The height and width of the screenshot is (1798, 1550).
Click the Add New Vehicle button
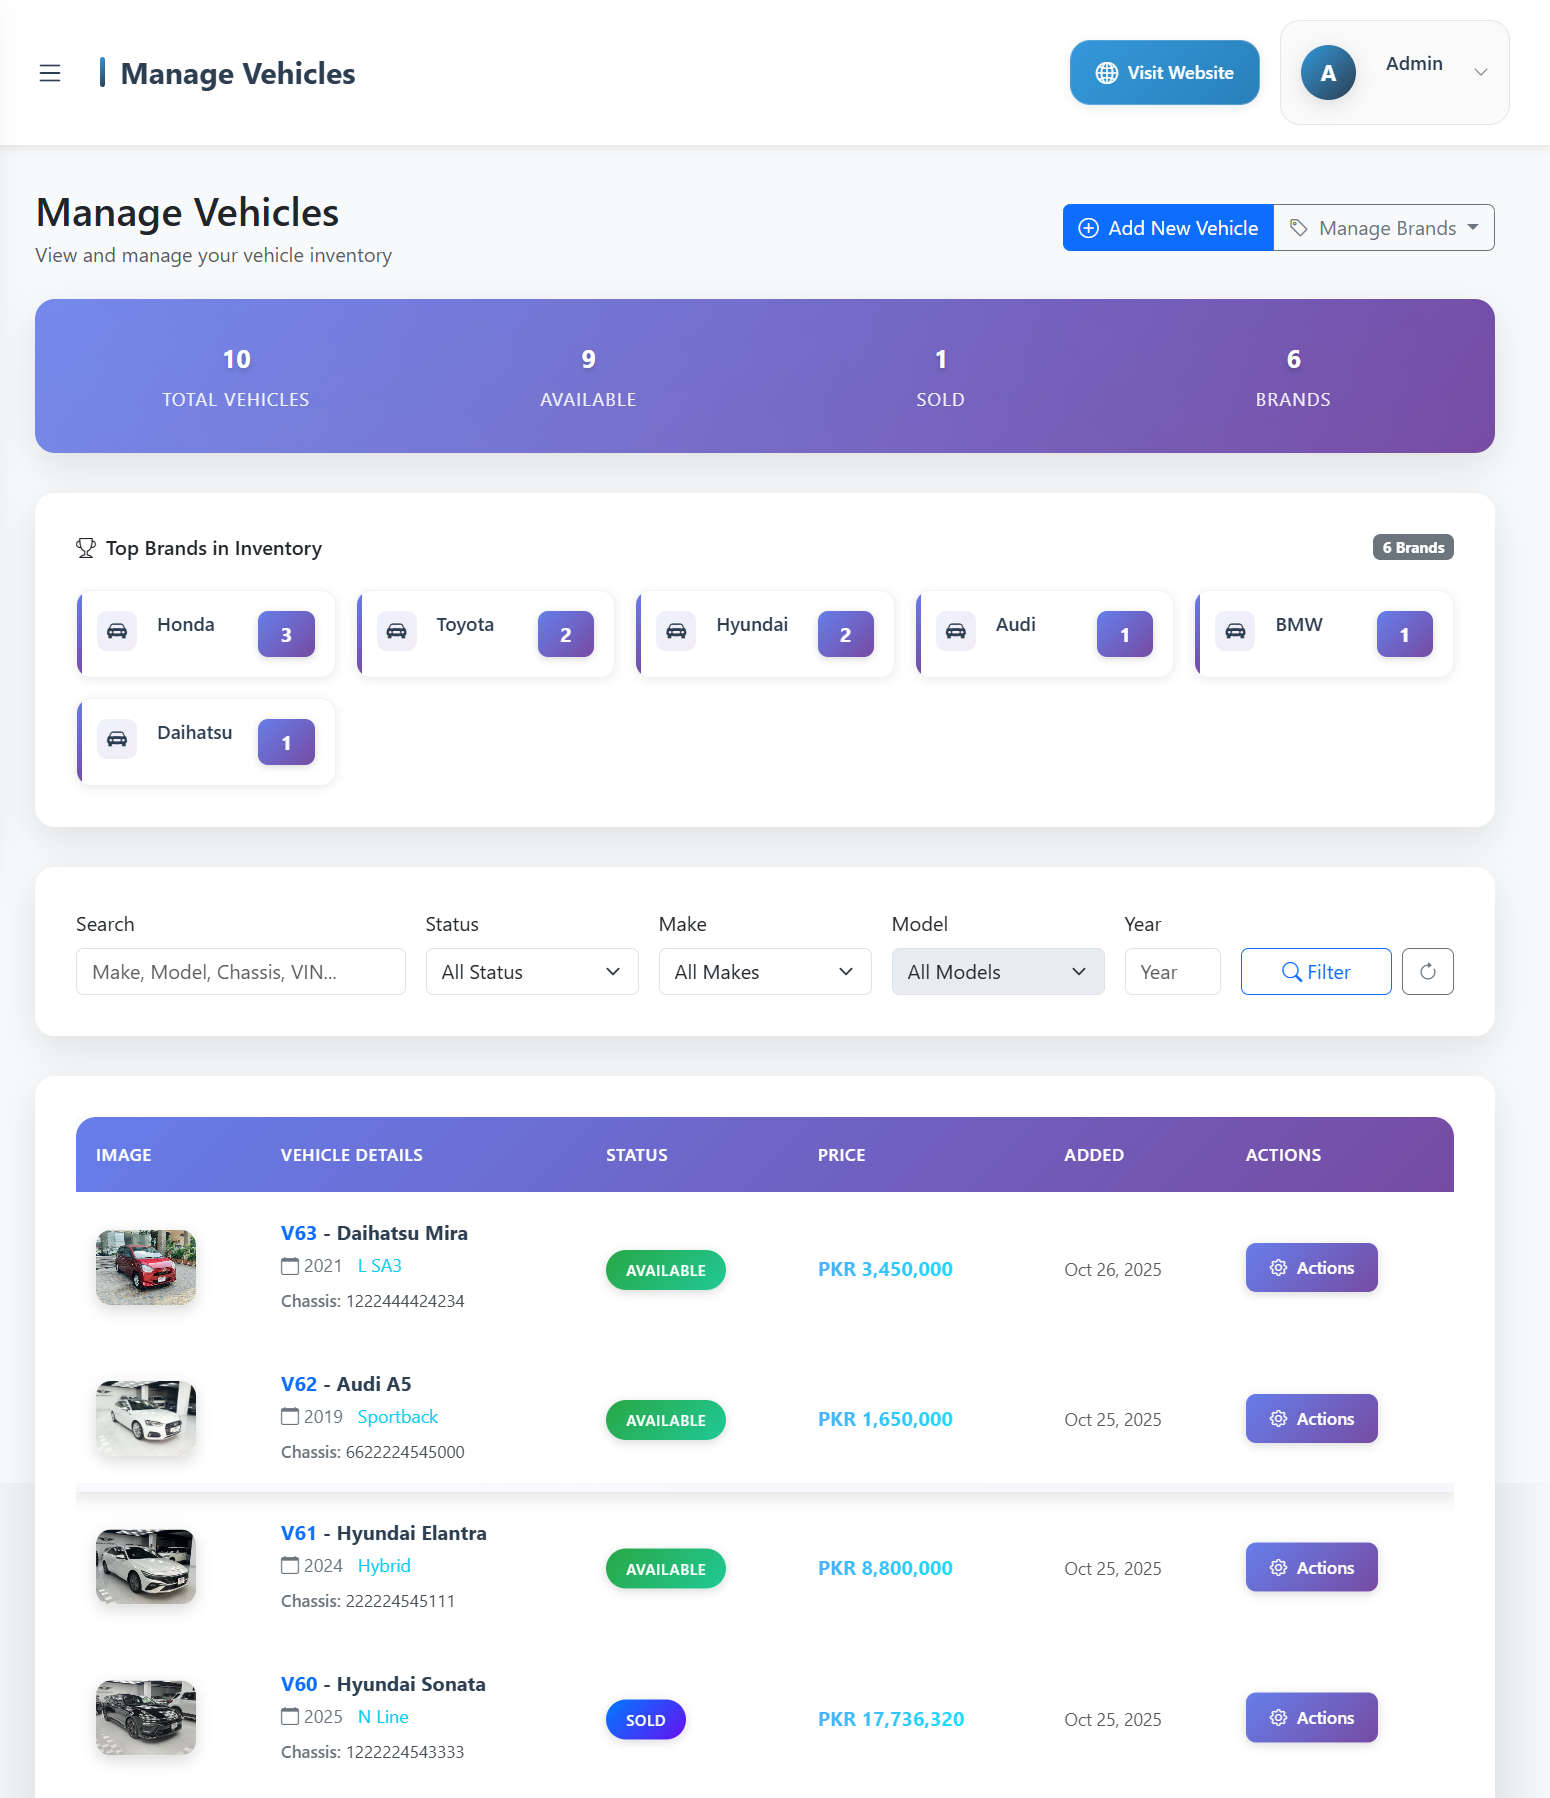(1168, 228)
